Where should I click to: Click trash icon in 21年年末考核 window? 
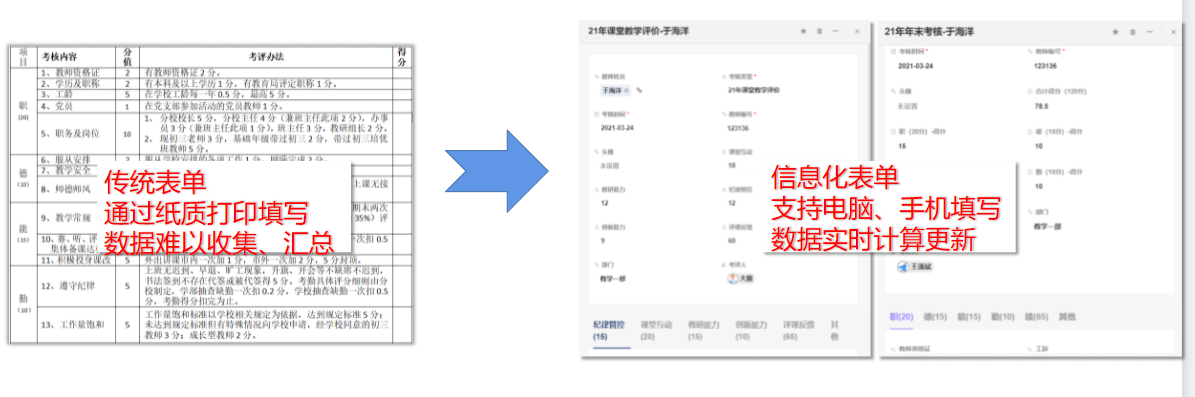(x=1133, y=32)
